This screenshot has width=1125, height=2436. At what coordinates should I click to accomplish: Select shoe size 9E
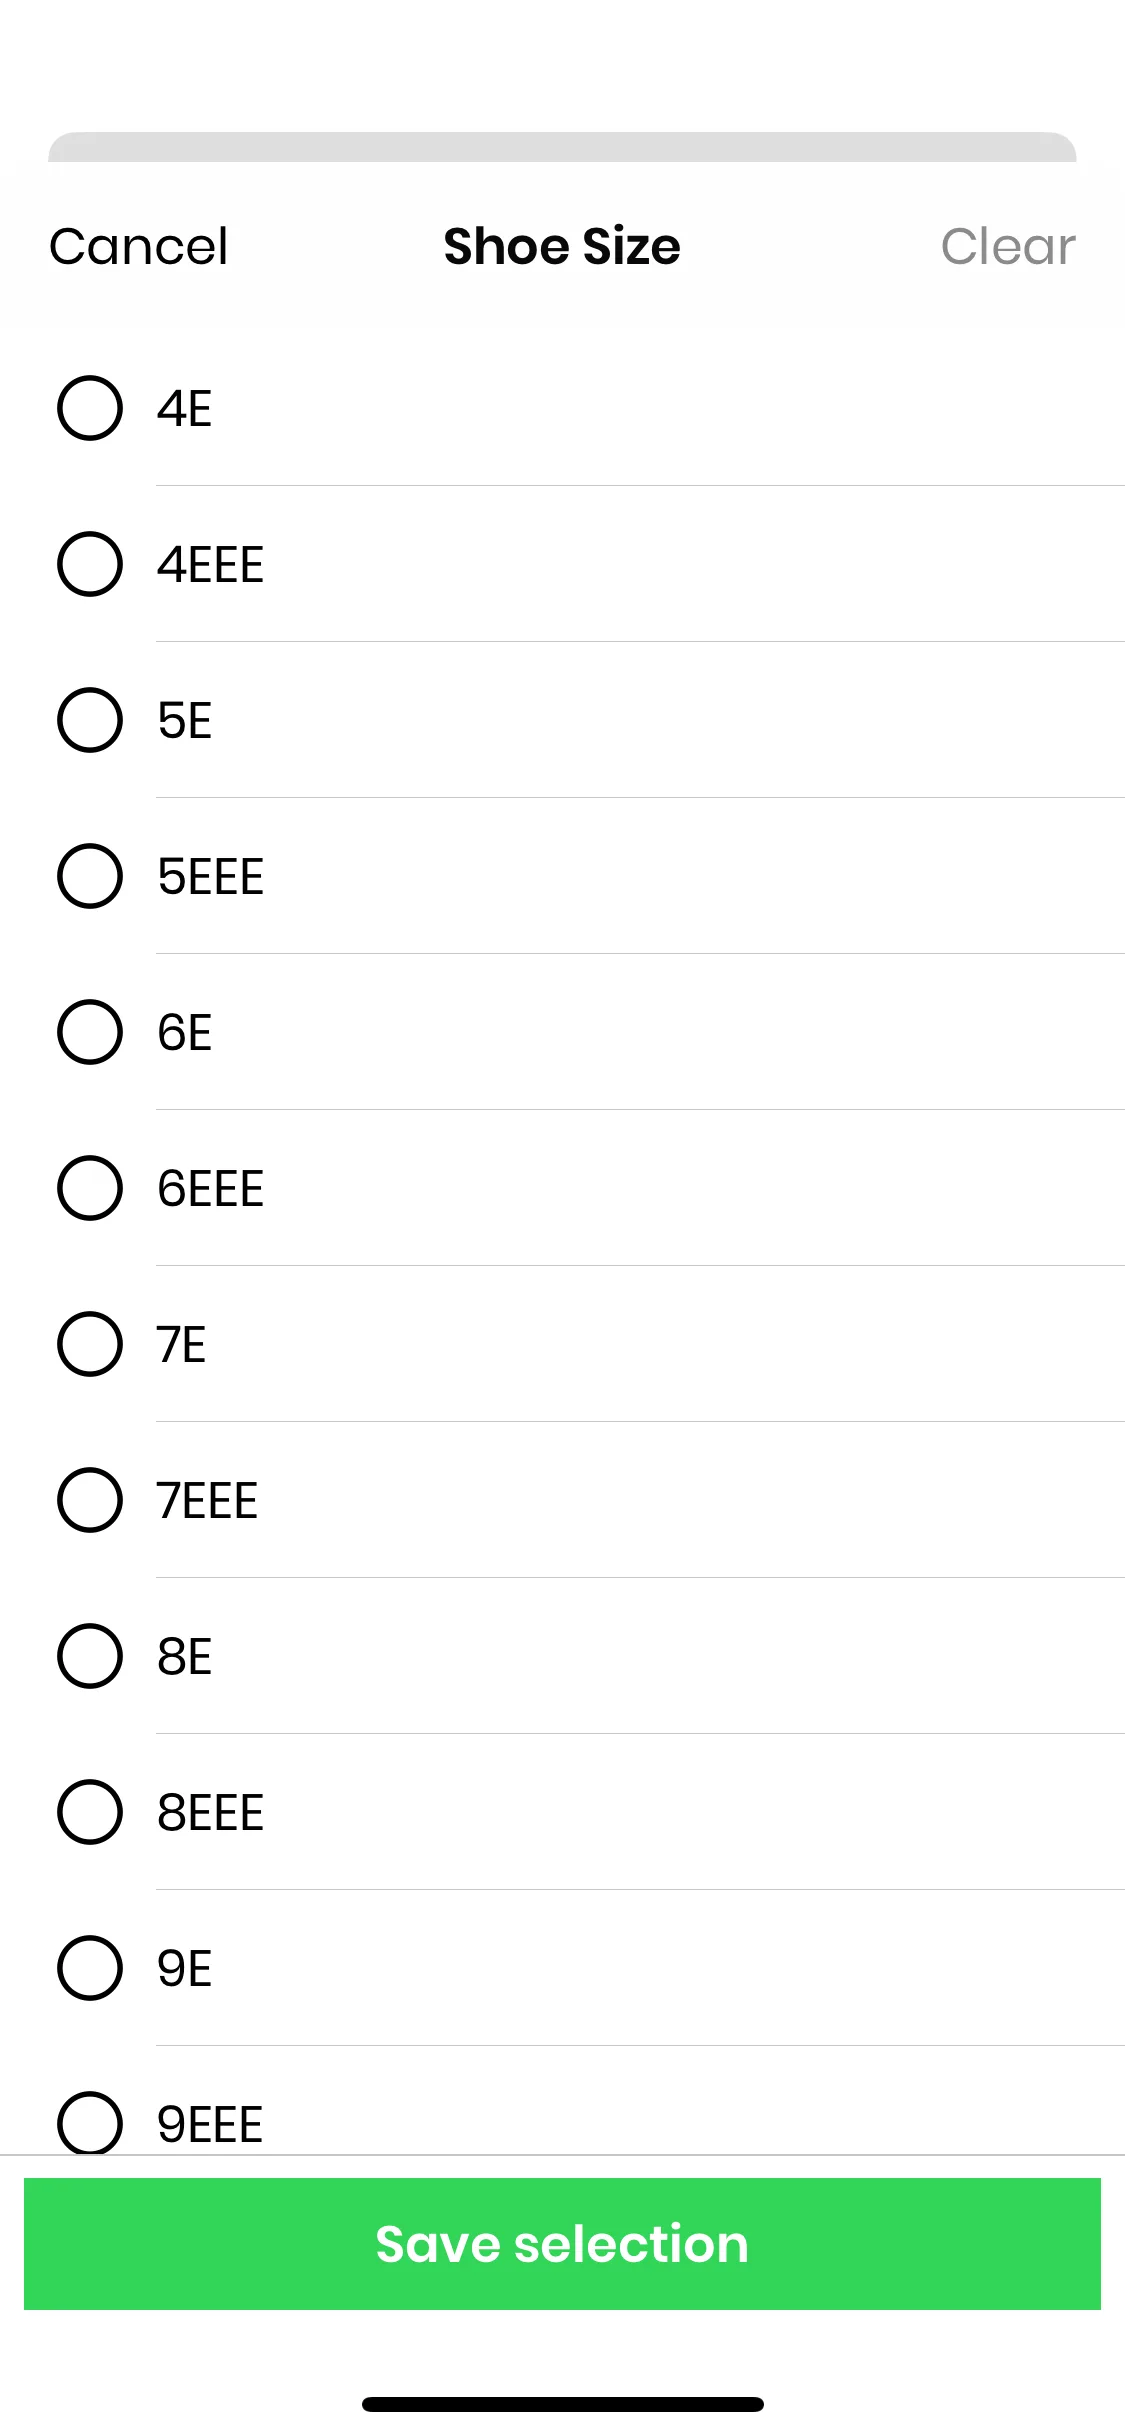pyautogui.click(x=90, y=1968)
